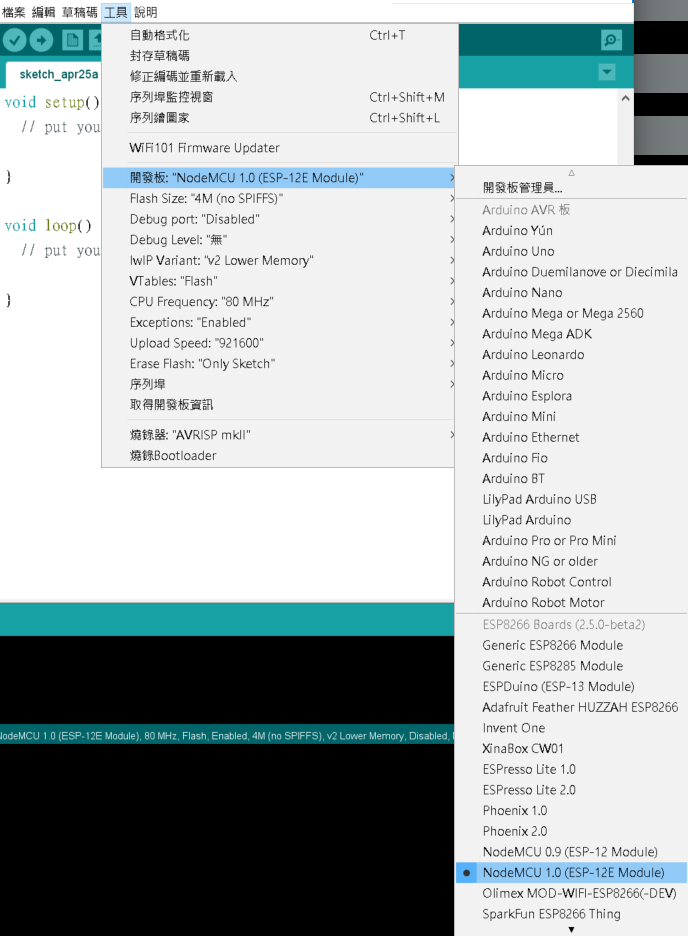Expand Exceptions Enabled submenu
Image resolution: width=688 pixels, height=936 pixels.
280,322
